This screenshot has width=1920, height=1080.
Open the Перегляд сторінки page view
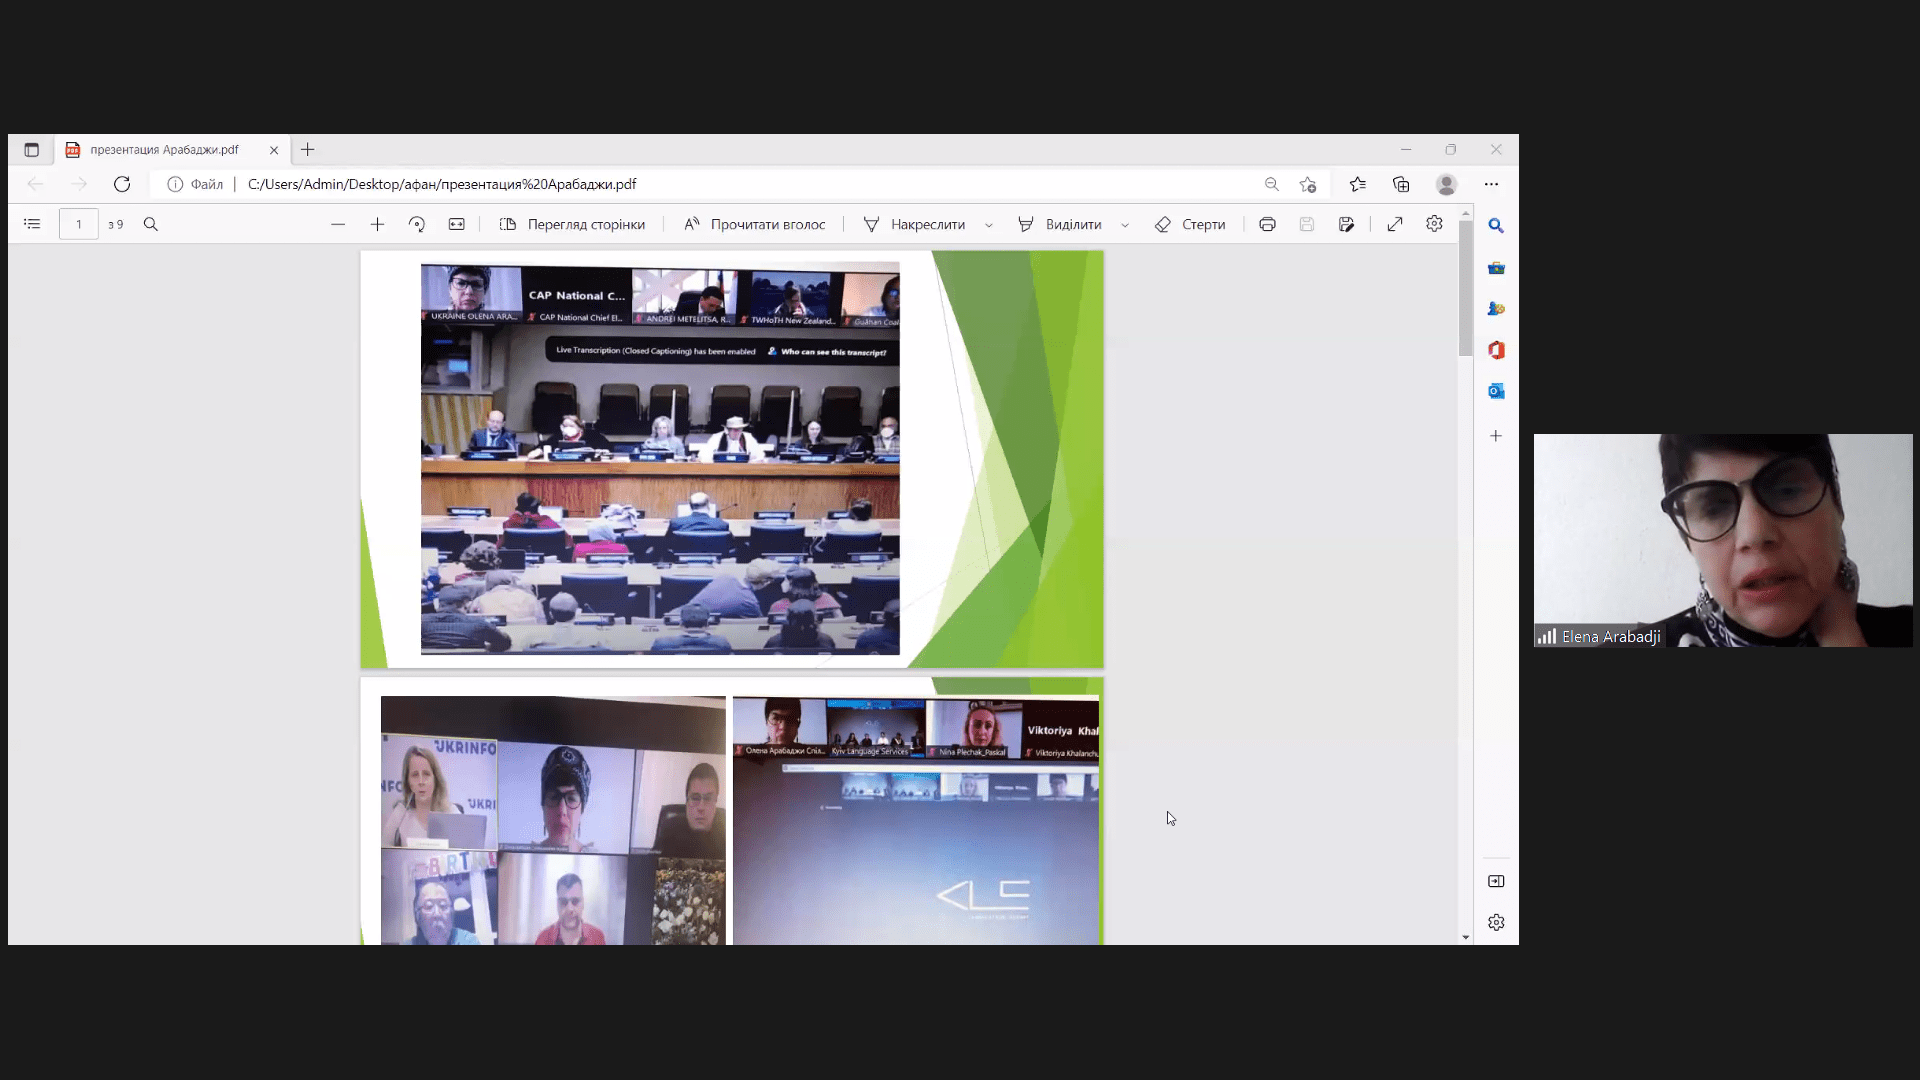(x=572, y=224)
